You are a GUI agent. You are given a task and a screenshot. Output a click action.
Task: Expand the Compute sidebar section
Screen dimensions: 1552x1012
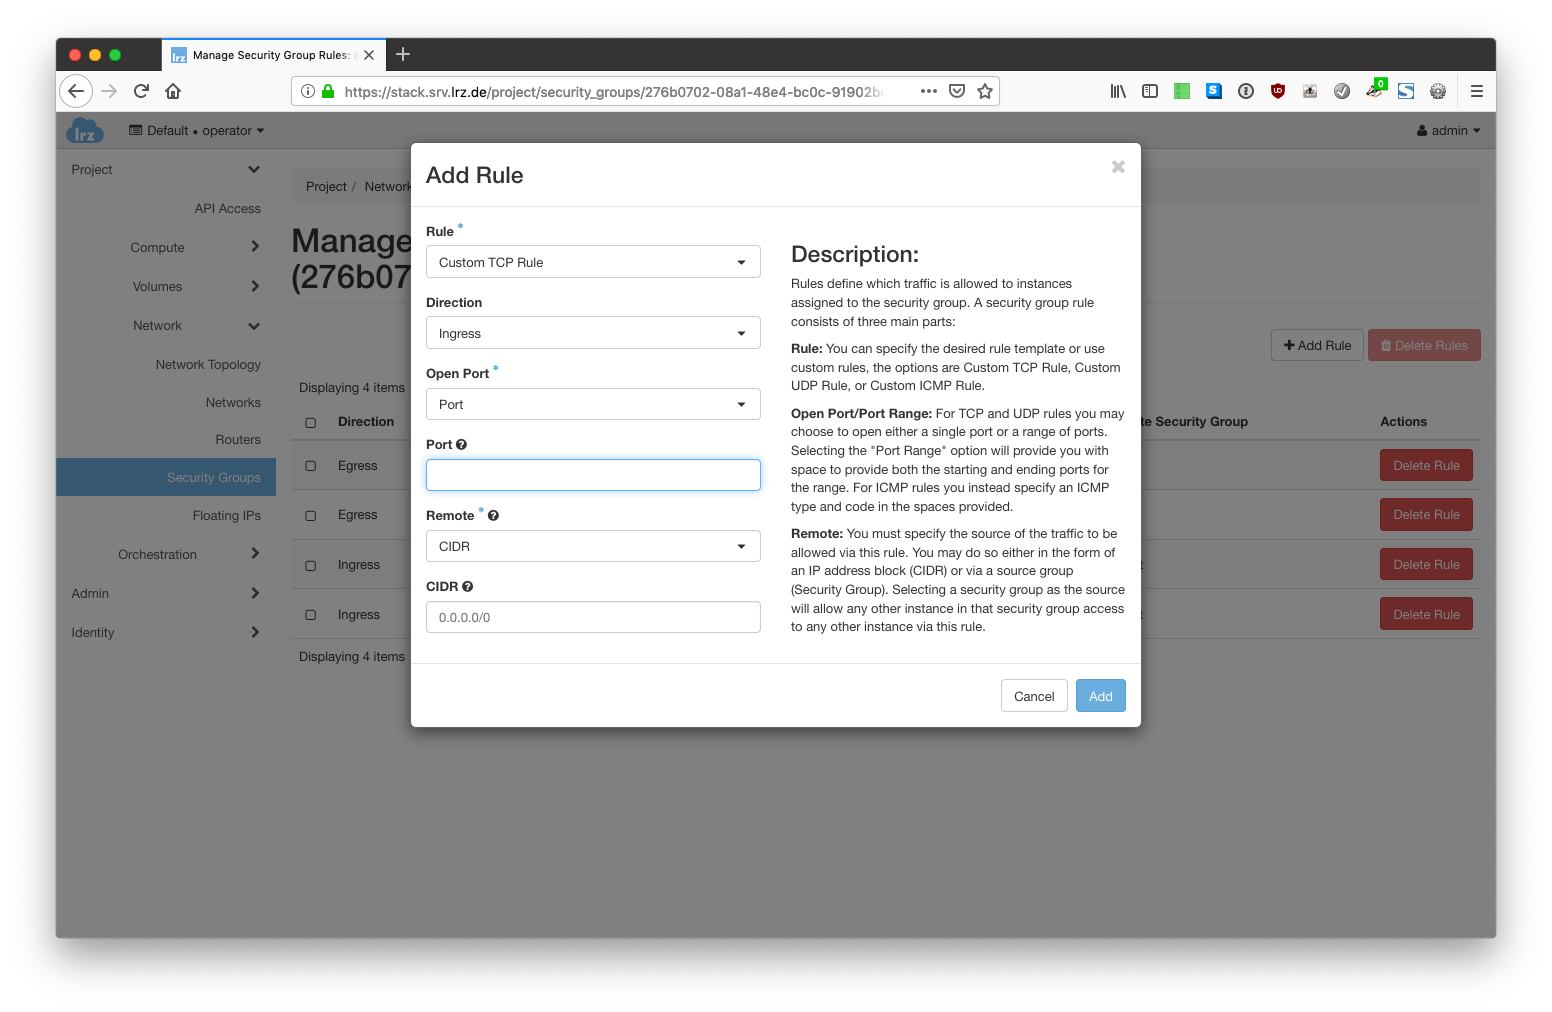click(157, 248)
